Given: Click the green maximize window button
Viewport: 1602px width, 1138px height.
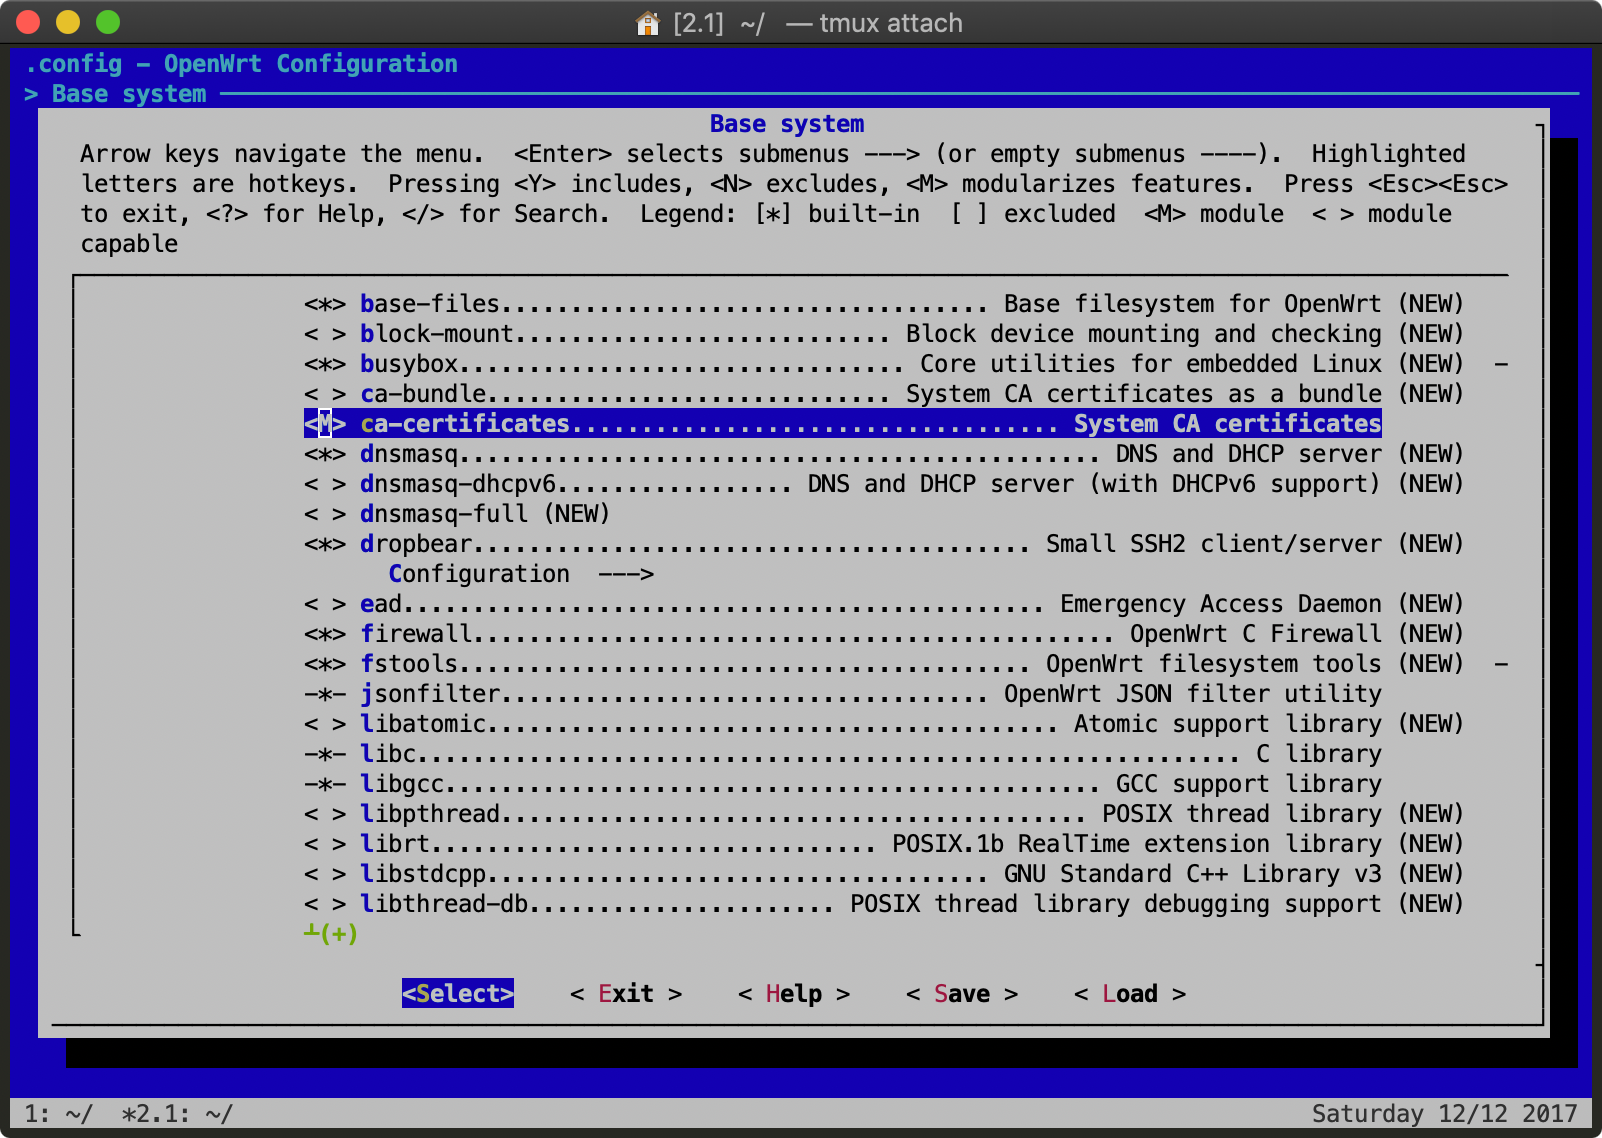Looking at the screenshot, I should click(108, 22).
